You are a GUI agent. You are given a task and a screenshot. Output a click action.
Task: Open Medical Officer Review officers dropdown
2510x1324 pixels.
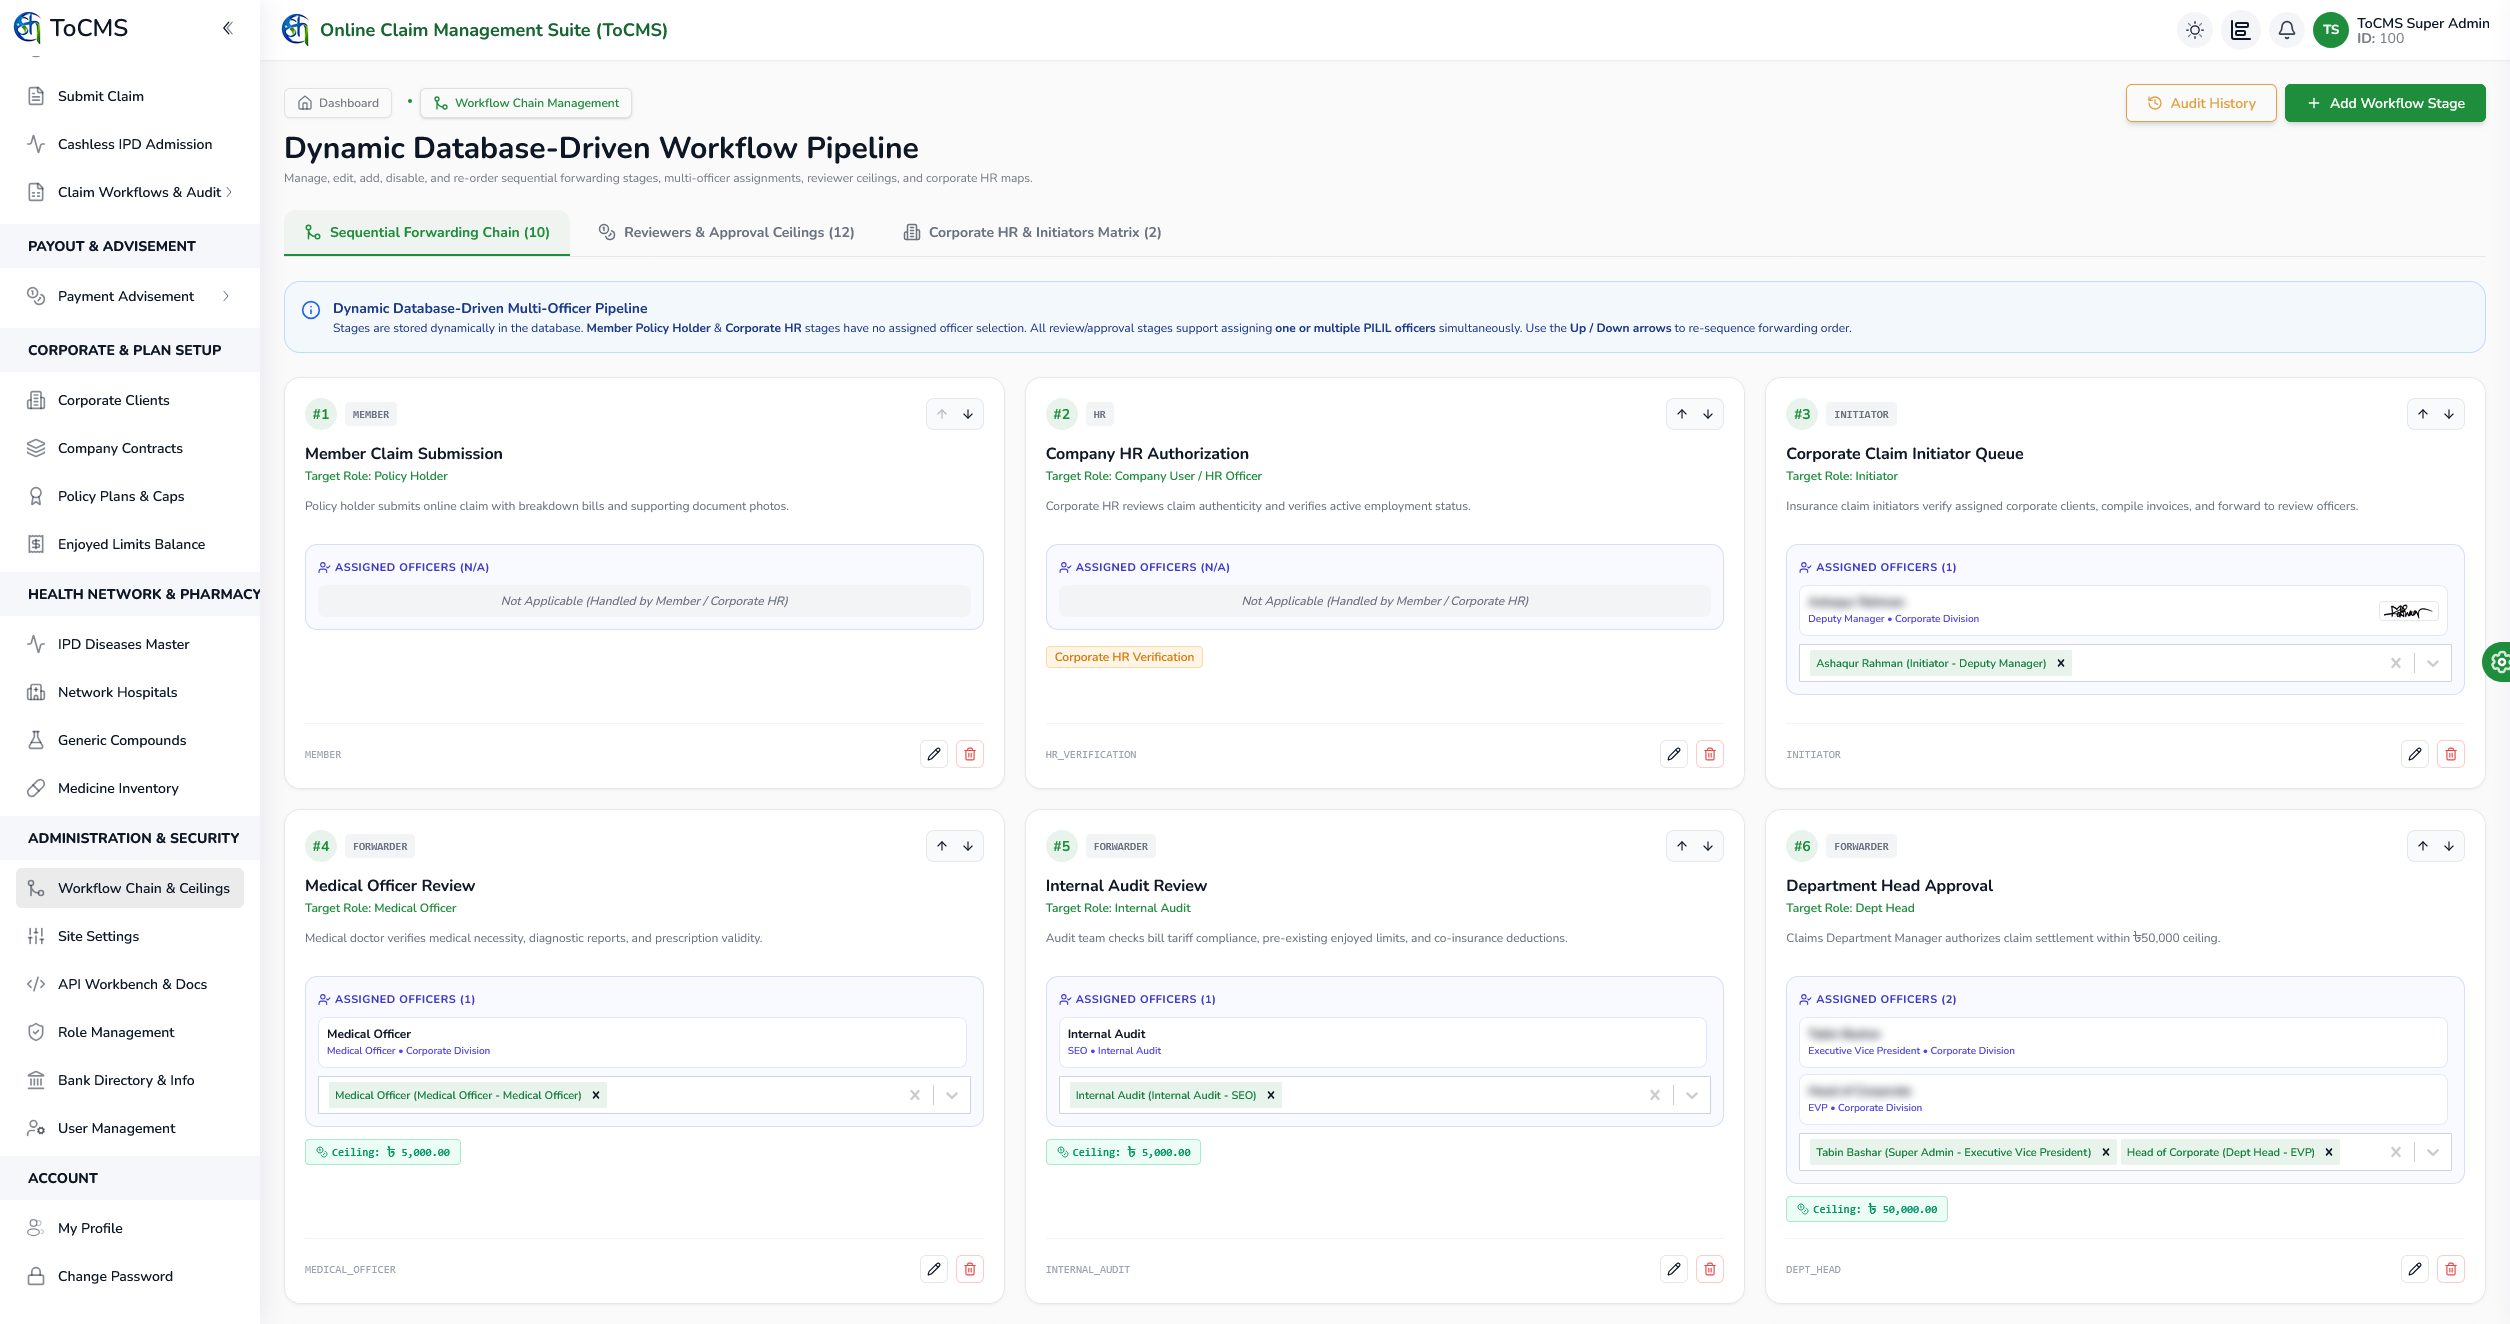952,1095
